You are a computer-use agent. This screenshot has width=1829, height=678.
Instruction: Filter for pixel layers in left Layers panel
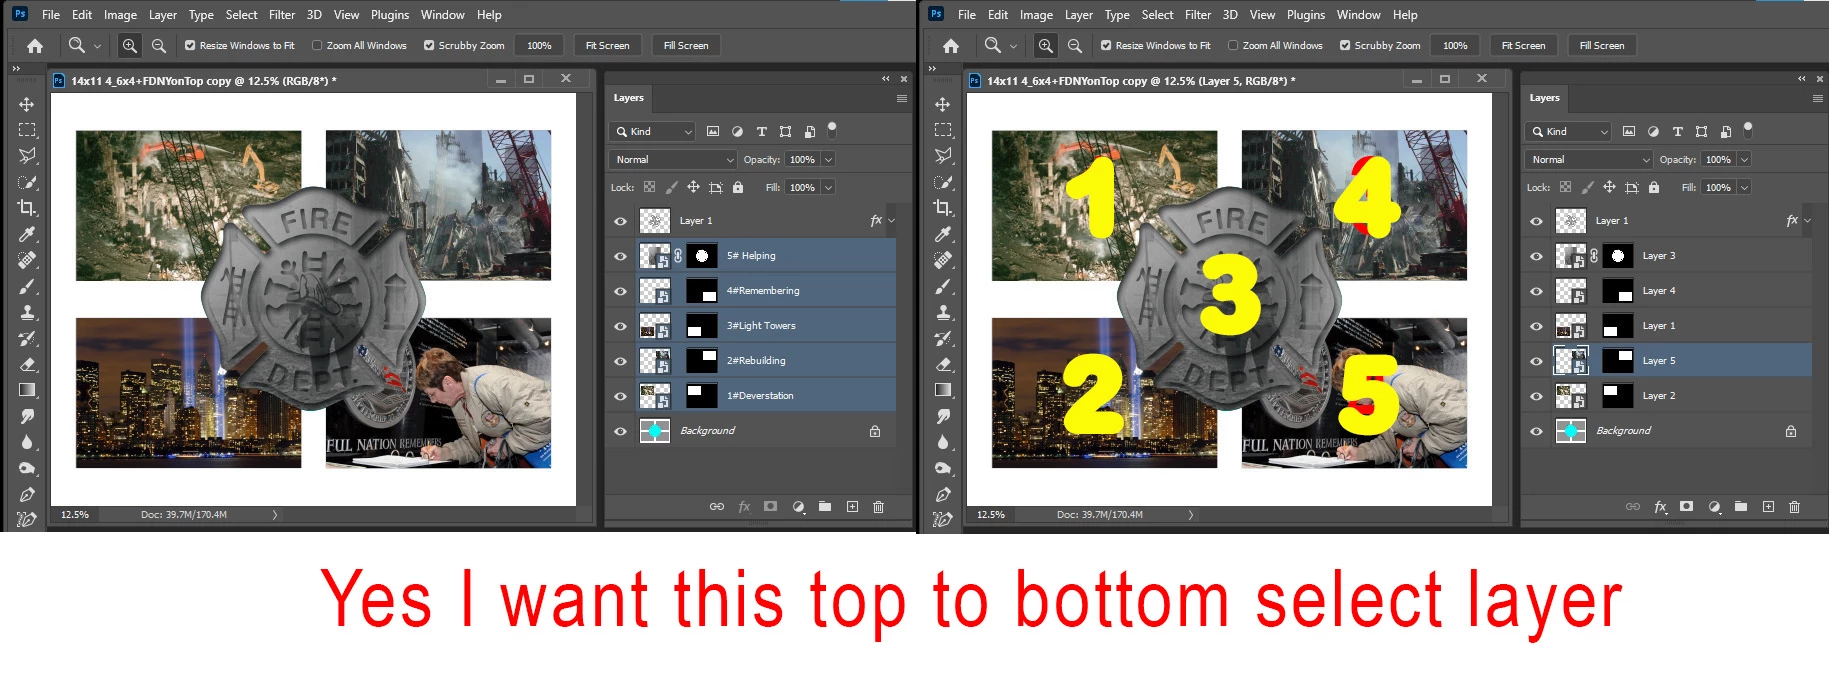713,131
